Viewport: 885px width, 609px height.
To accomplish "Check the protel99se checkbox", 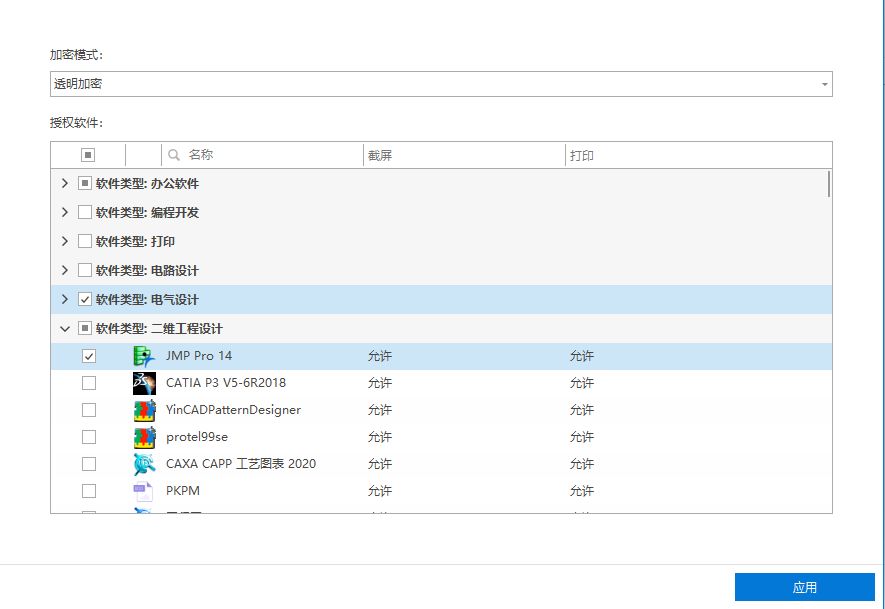I will coord(89,437).
